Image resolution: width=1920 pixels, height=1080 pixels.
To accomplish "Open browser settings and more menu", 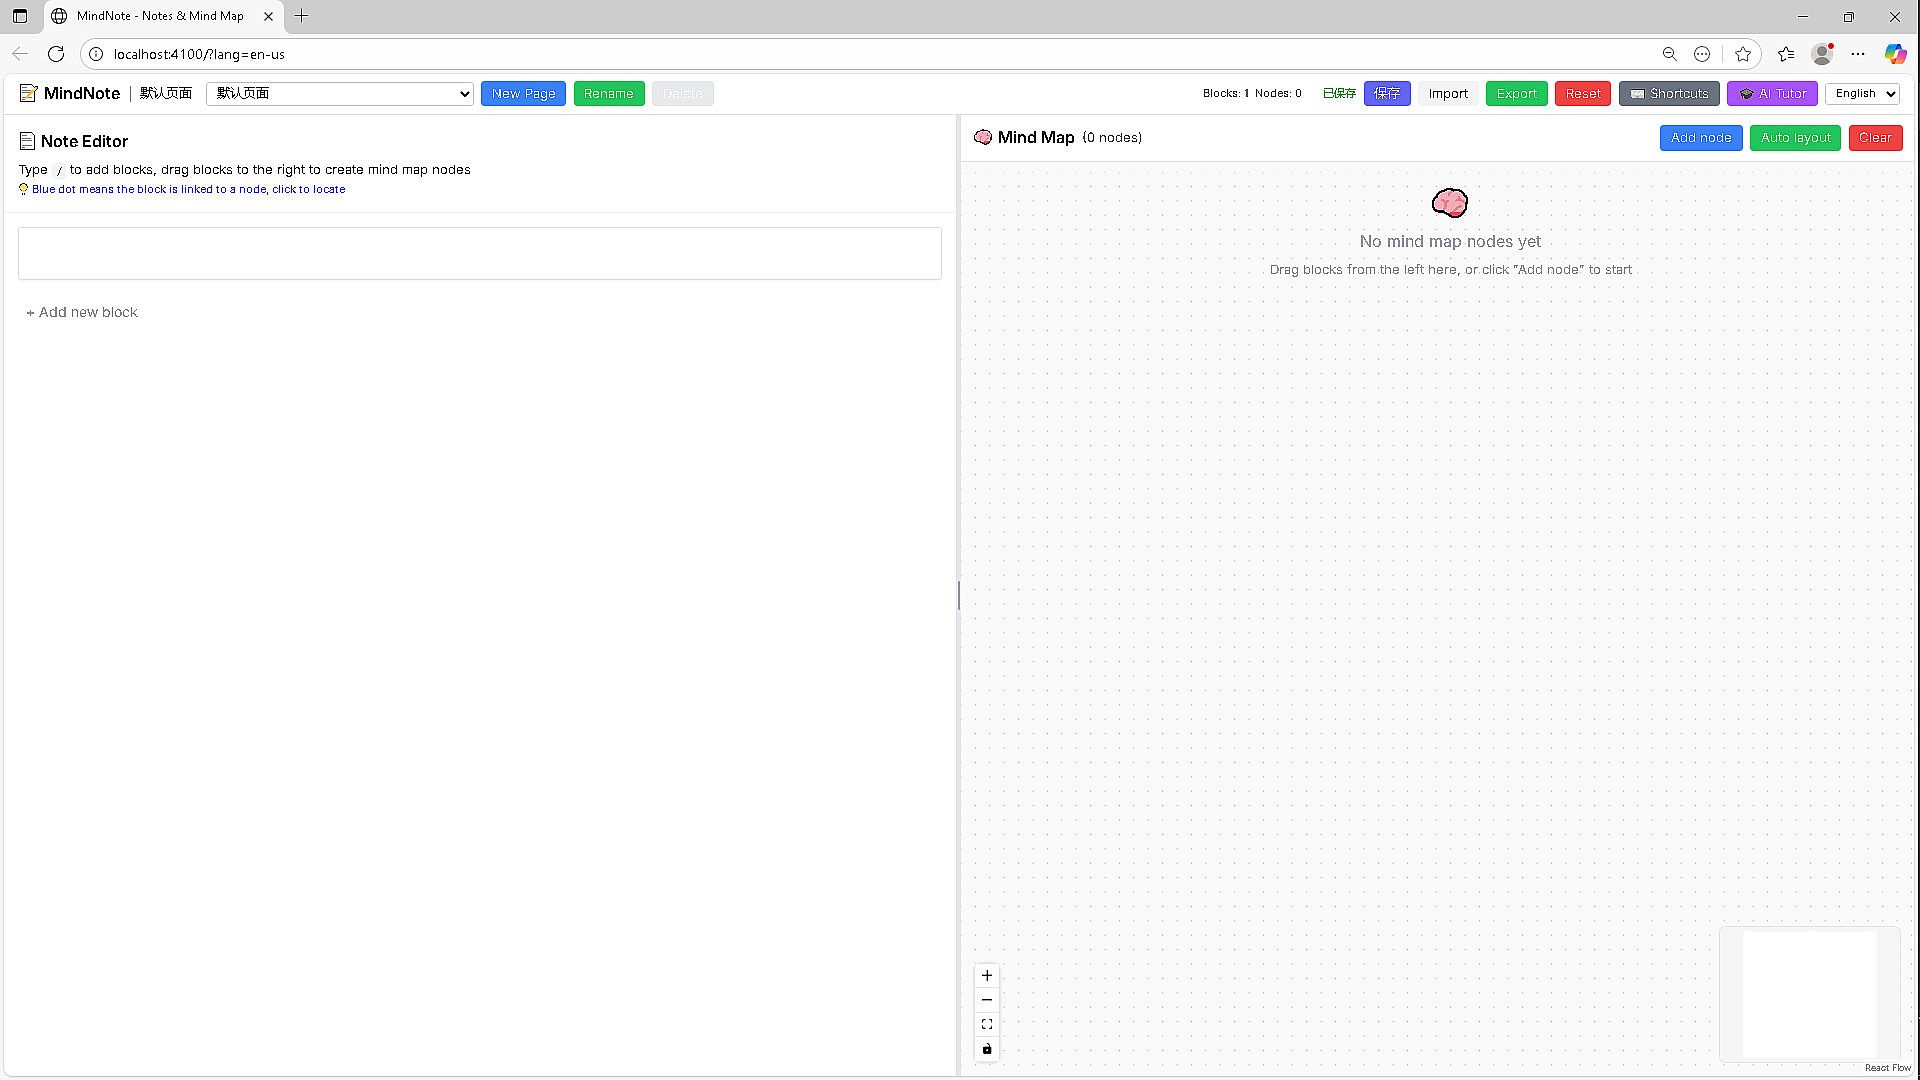I will pyautogui.click(x=1858, y=54).
